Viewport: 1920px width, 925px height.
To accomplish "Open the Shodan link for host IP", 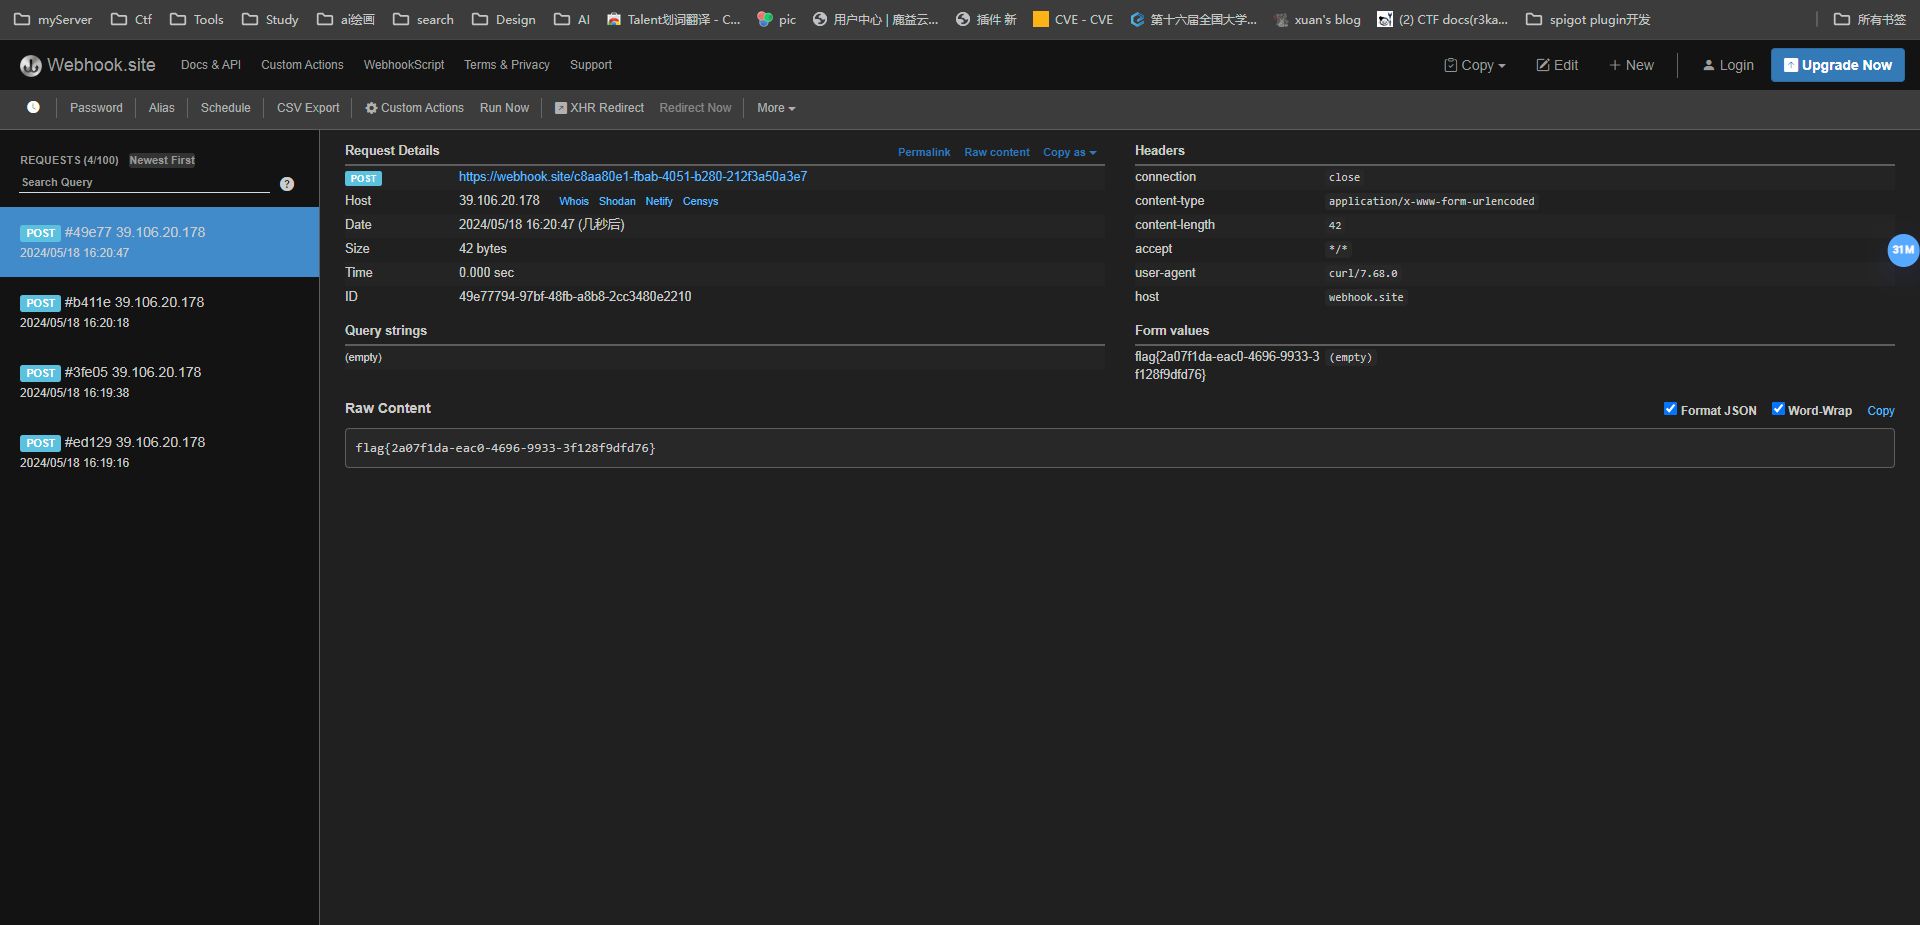I will tap(617, 201).
